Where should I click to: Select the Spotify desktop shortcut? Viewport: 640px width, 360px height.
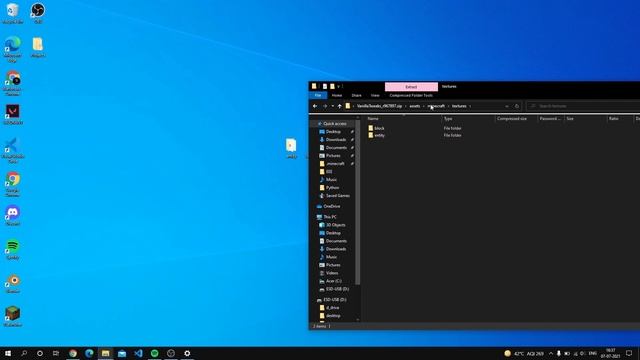coord(13,249)
